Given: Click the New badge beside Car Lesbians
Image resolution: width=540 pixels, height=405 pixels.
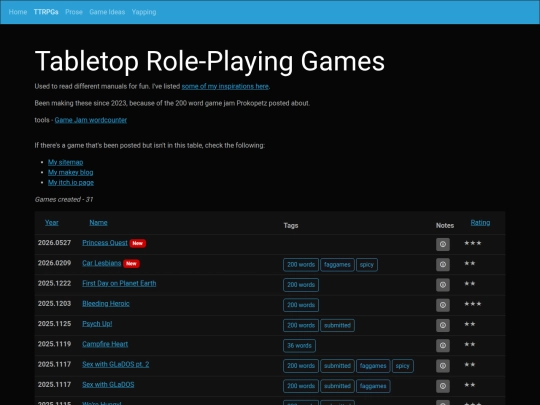Looking at the screenshot, I should pyautogui.click(x=131, y=264).
